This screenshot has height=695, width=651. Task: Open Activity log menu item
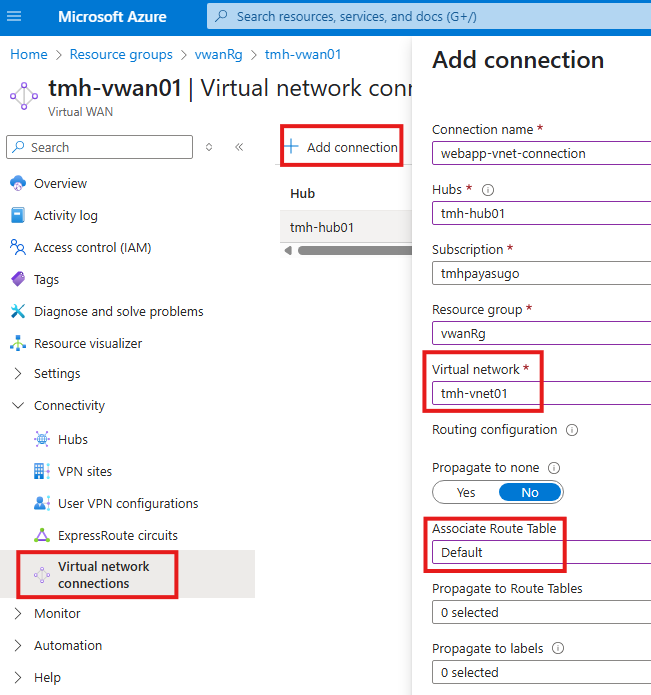coord(66,215)
